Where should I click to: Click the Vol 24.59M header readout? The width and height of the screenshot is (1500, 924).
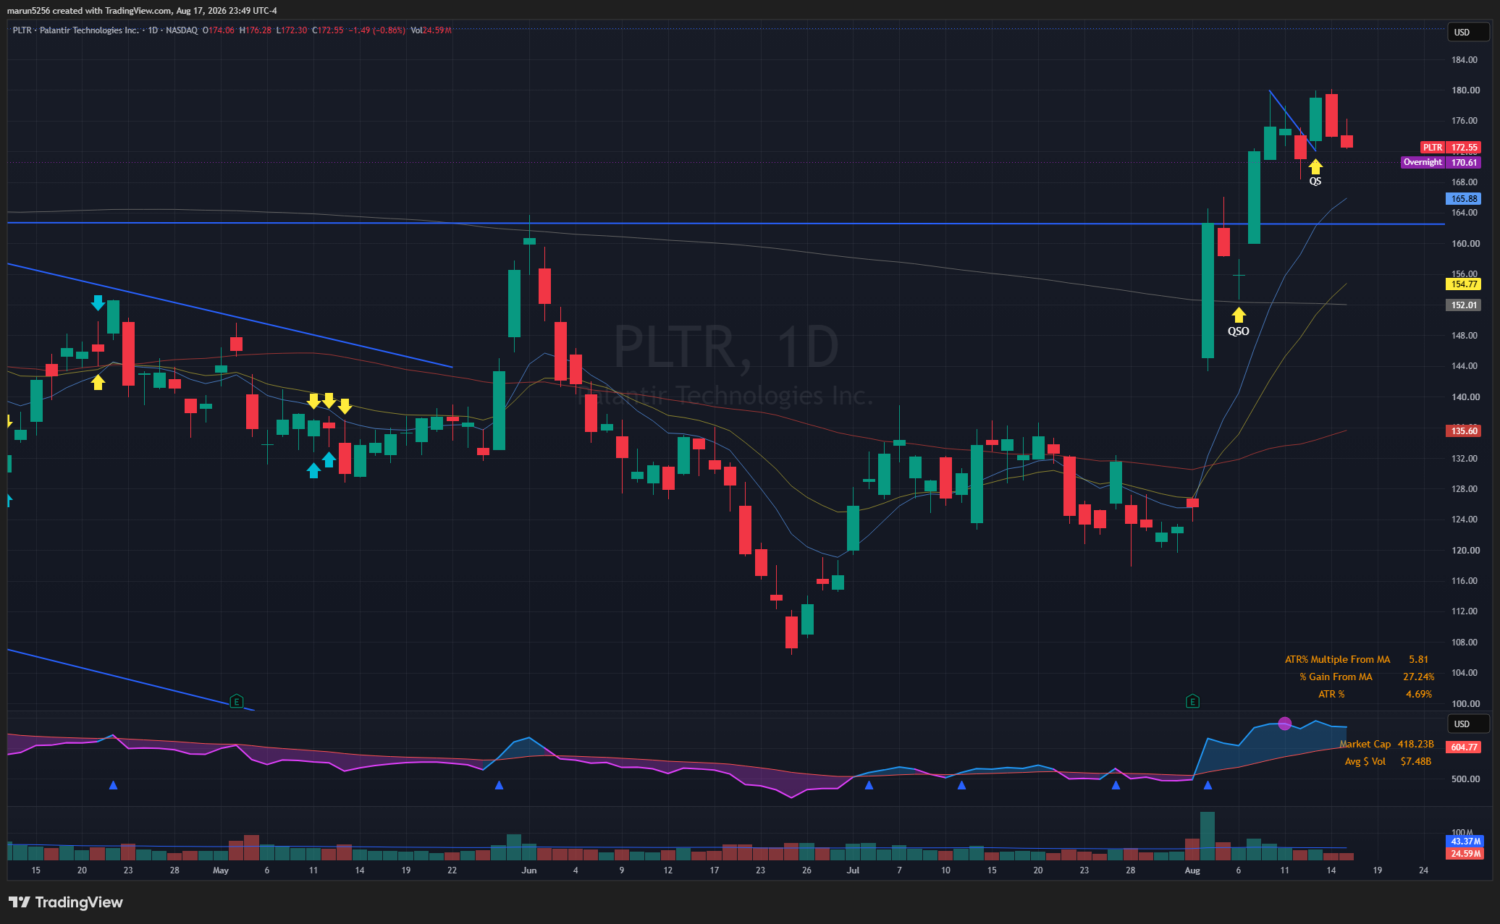coord(431,30)
